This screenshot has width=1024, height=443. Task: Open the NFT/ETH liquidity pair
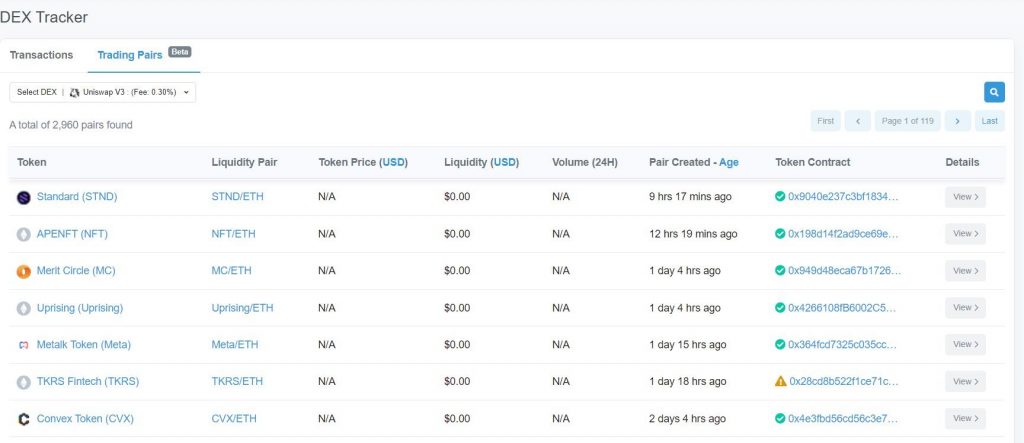tap(233, 233)
